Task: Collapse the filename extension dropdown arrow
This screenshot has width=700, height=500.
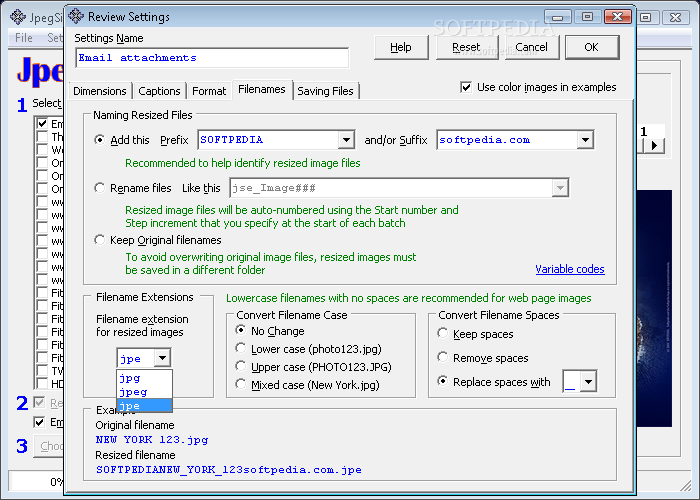Action: click(162, 358)
